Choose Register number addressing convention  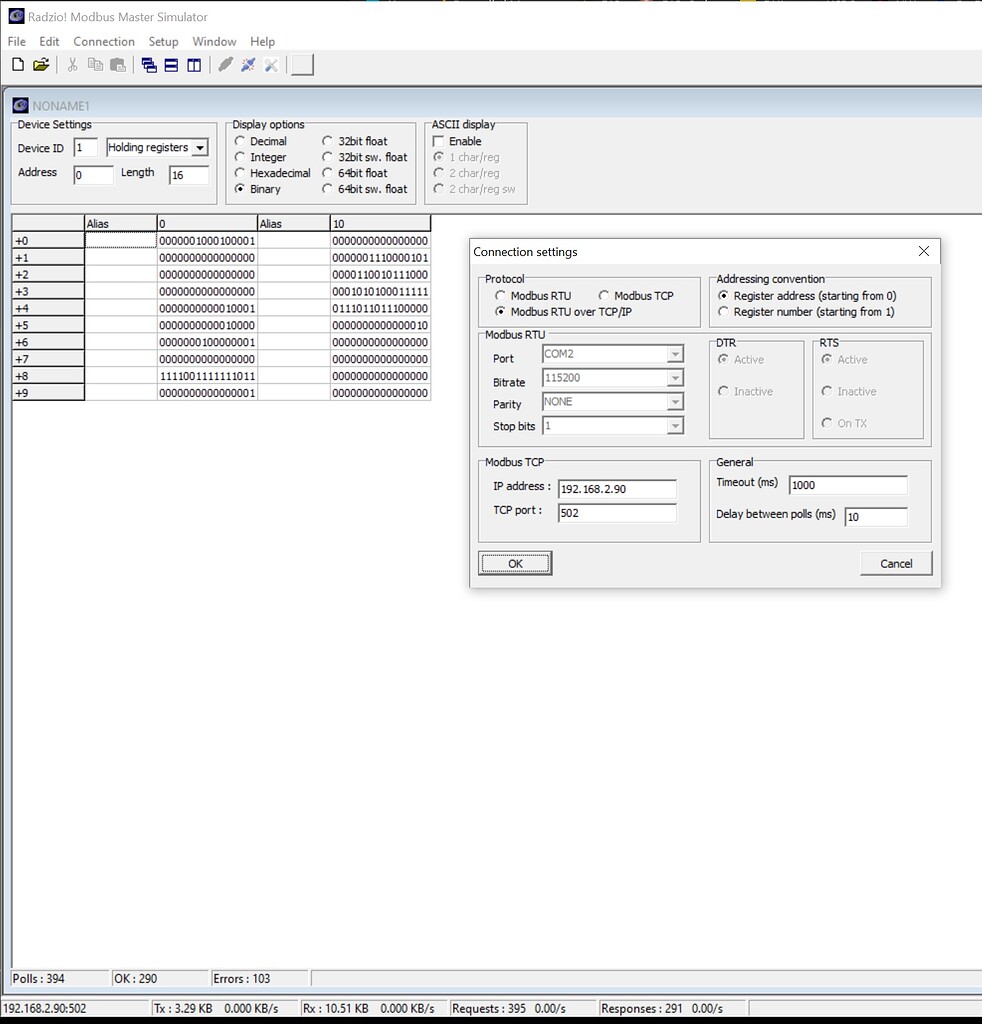[722, 311]
